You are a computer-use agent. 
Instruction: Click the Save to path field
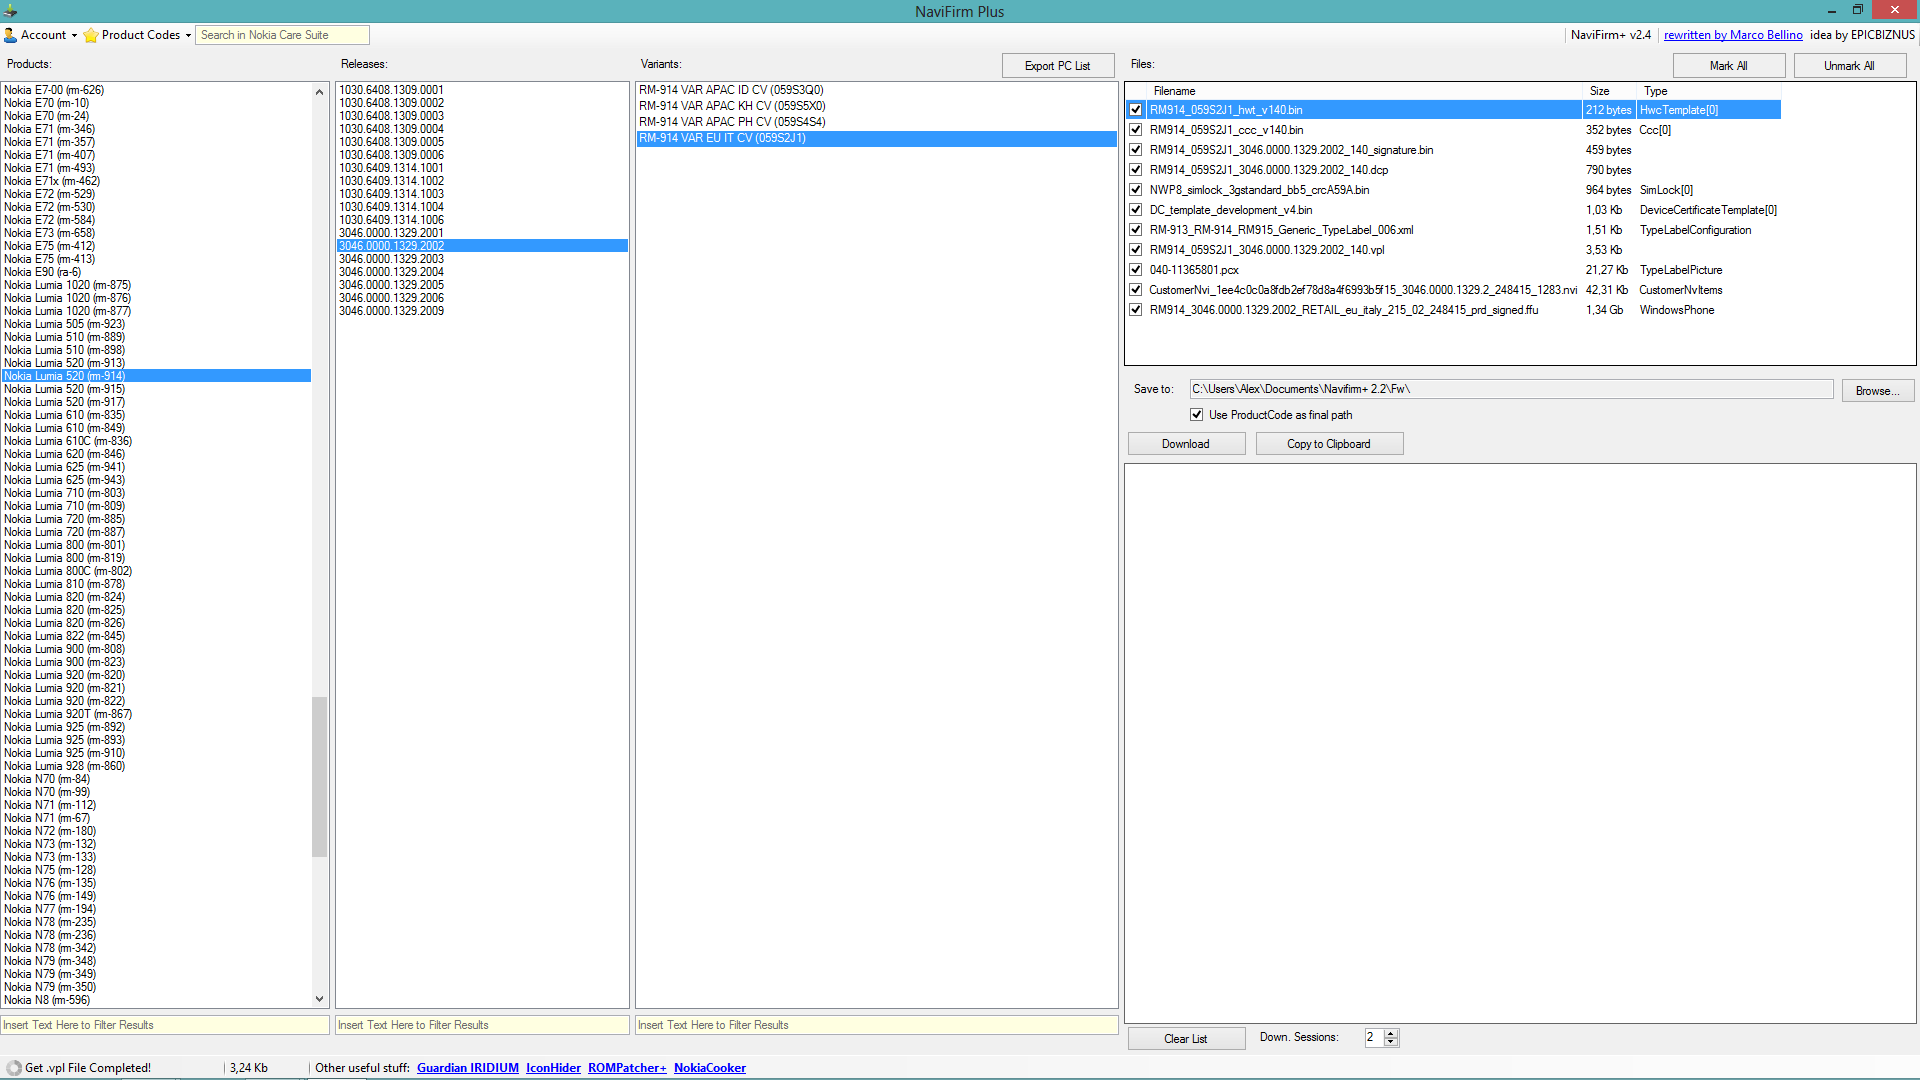1510,390
